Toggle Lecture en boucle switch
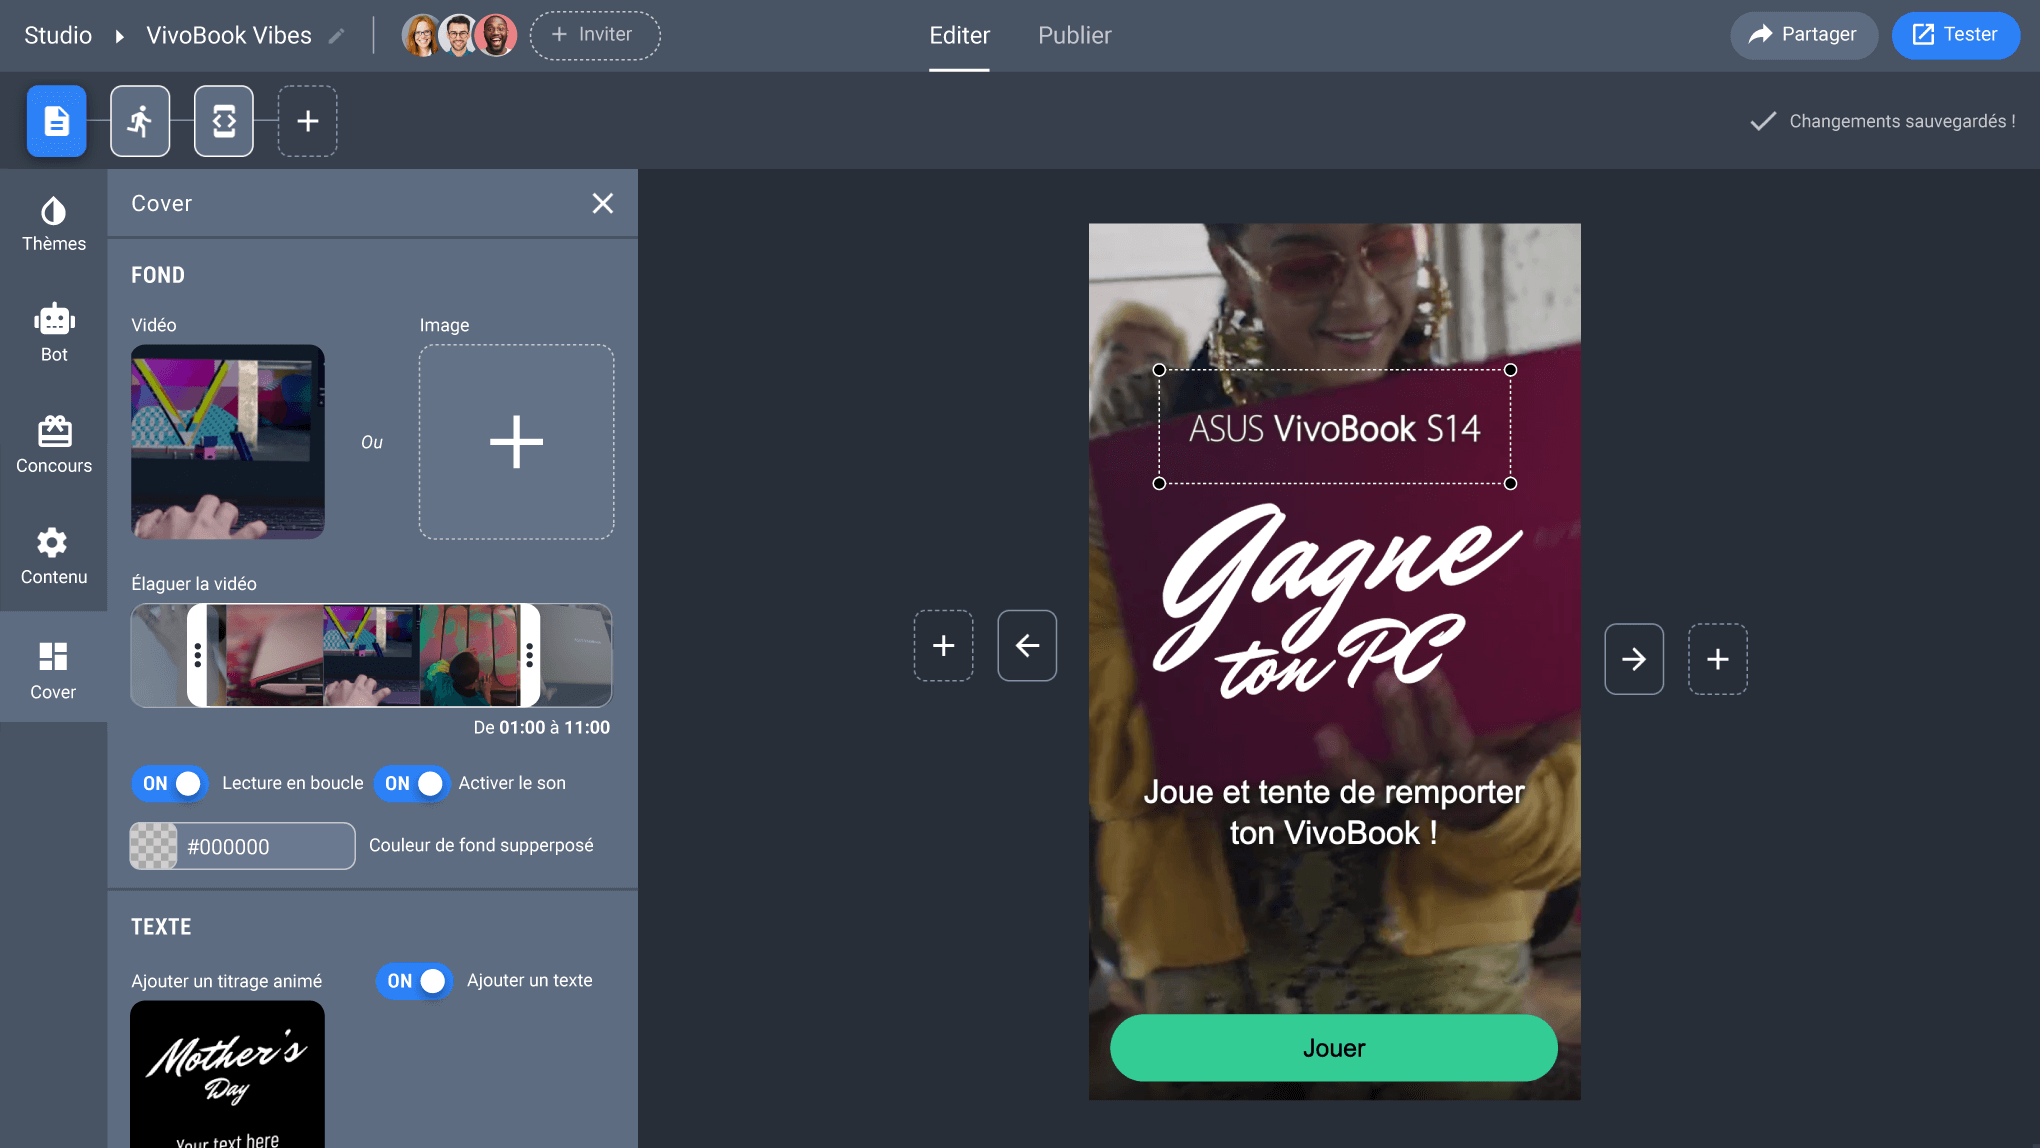Image resolution: width=2040 pixels, height=1148 pixels. click(x=169, y=783)
